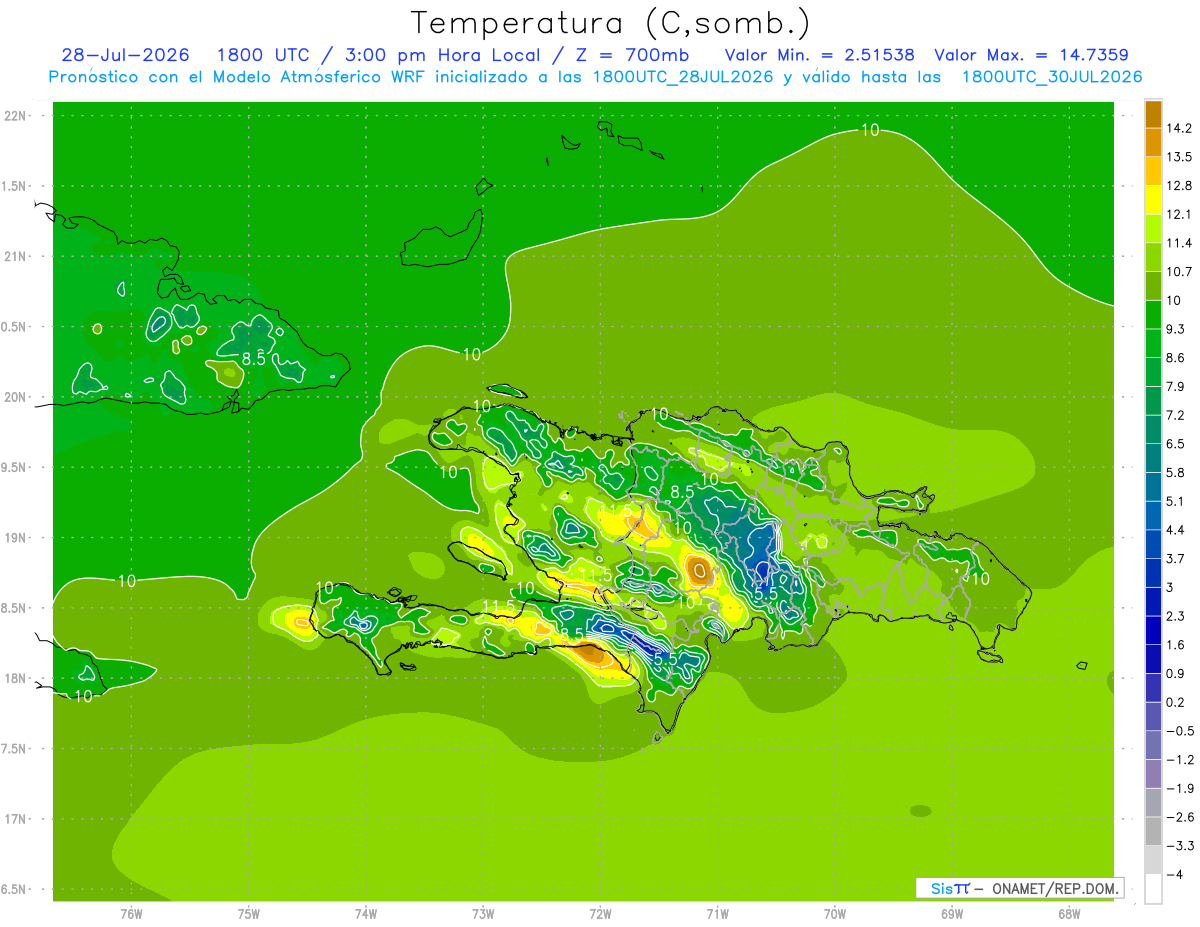Image resolution: width=1200 pixels, height=927 pixels.
Task: Click the '70W' longitude axis label
Action: pyautogui.click(x=835, y=913)
